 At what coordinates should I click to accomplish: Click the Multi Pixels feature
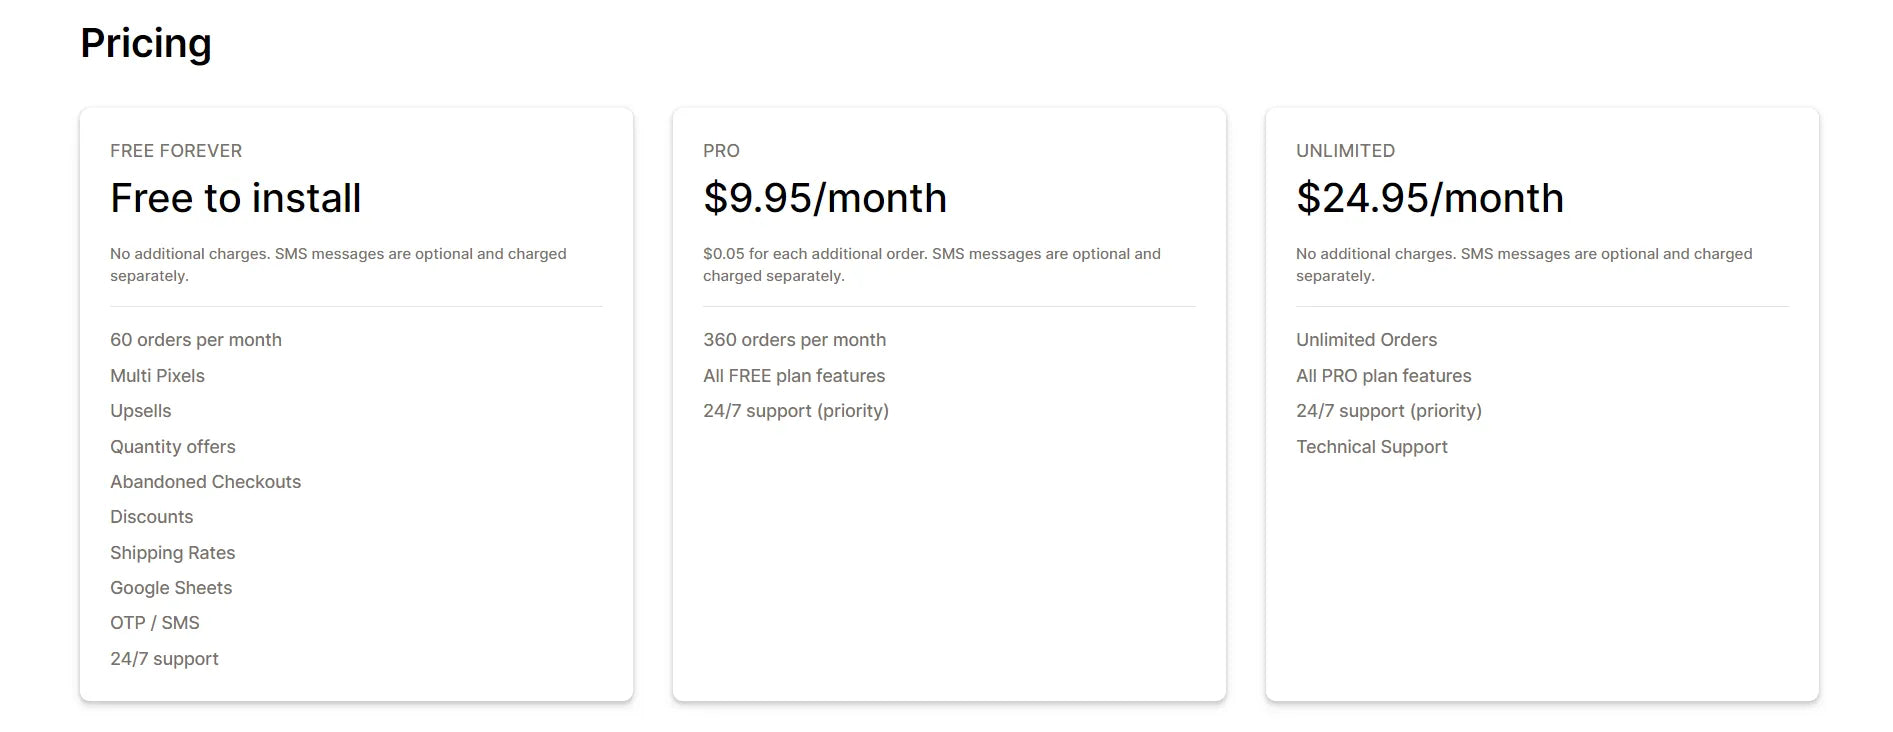pos(157,376)
